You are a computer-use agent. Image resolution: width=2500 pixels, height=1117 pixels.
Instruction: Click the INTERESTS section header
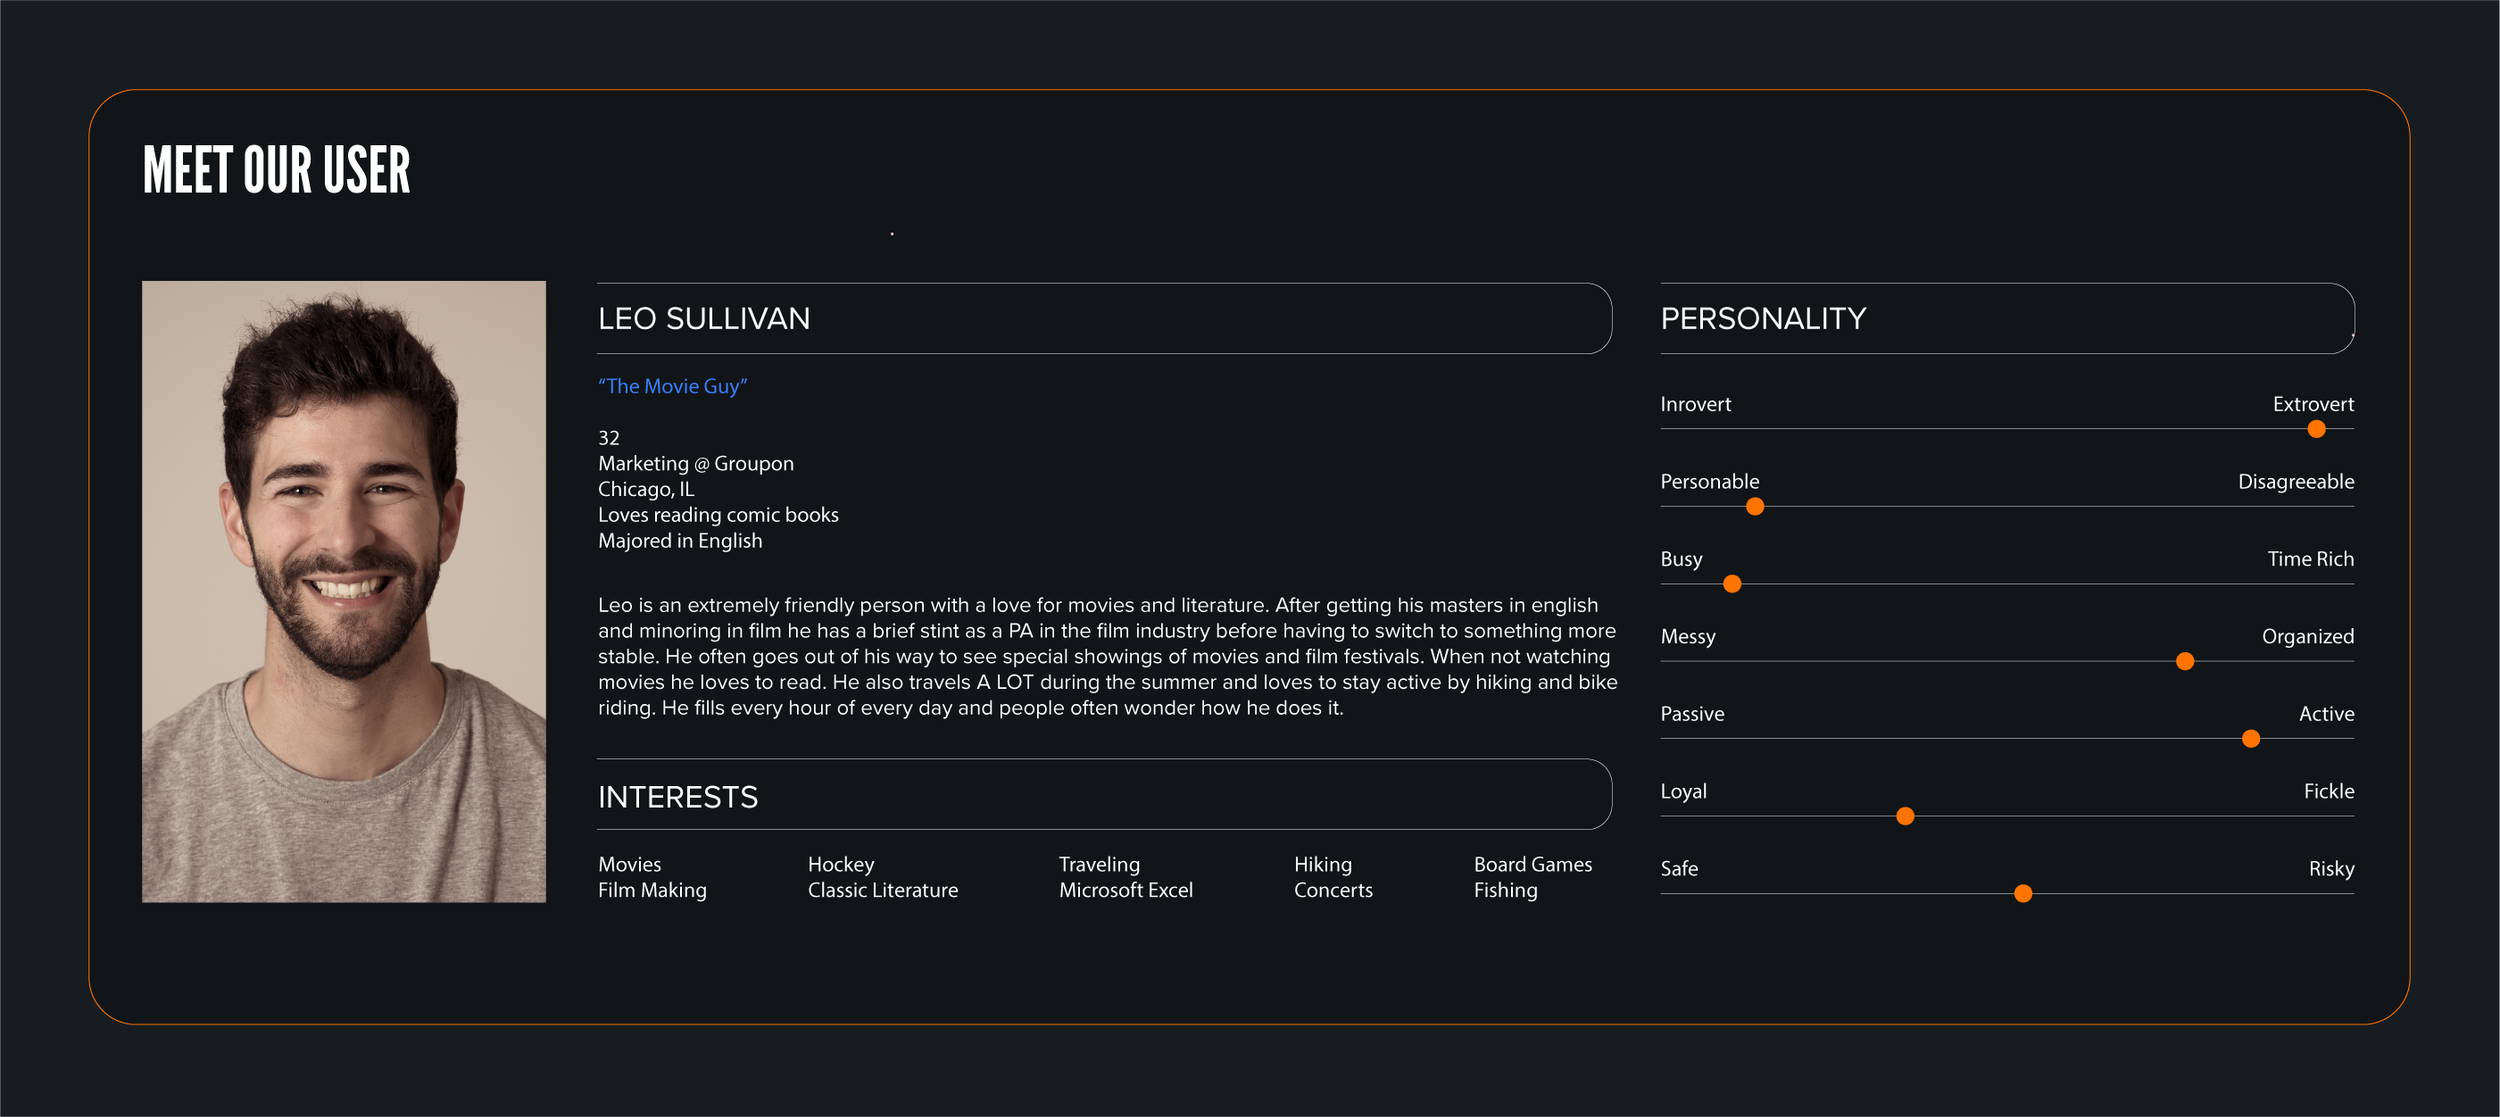point(678,797)
